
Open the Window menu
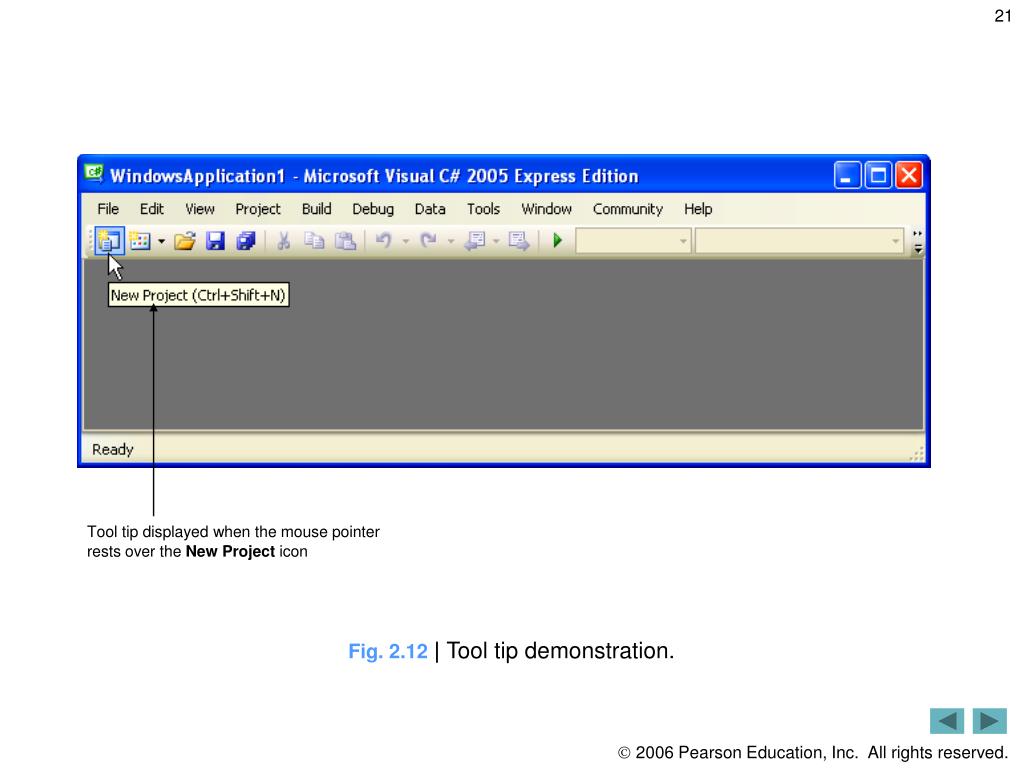tap(546, 209)
